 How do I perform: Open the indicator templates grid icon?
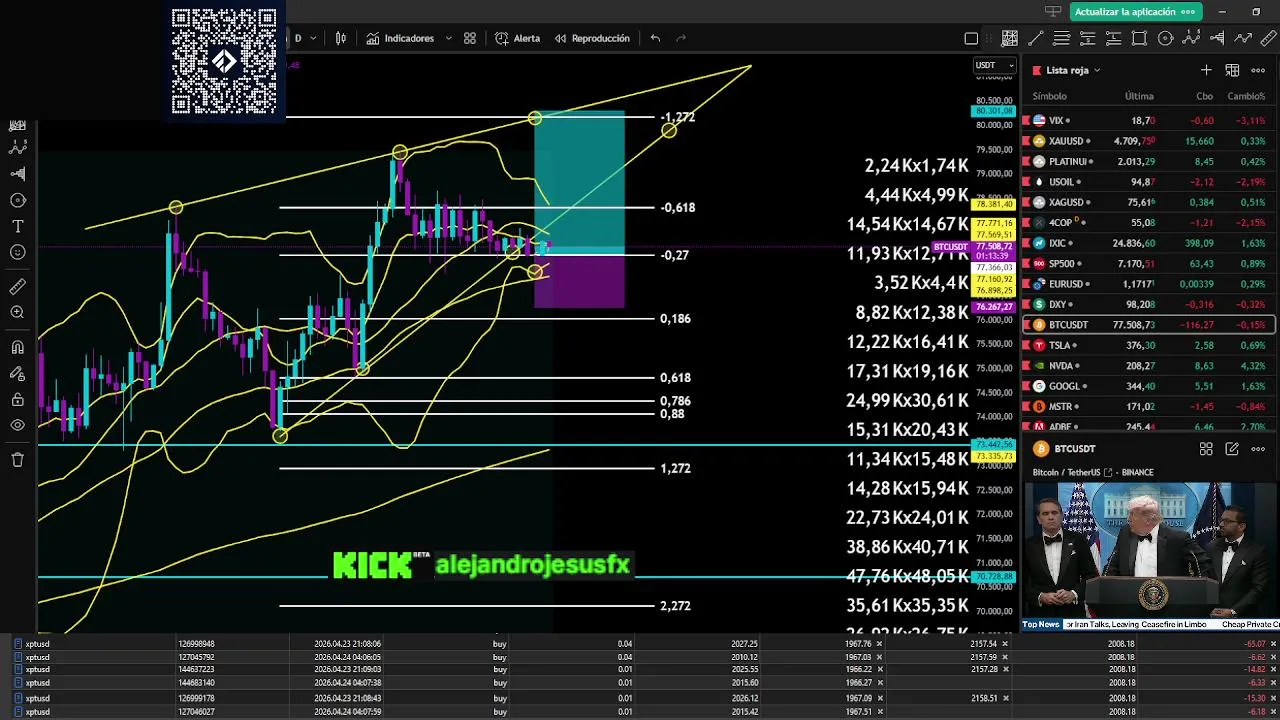[x=470, y=38]
